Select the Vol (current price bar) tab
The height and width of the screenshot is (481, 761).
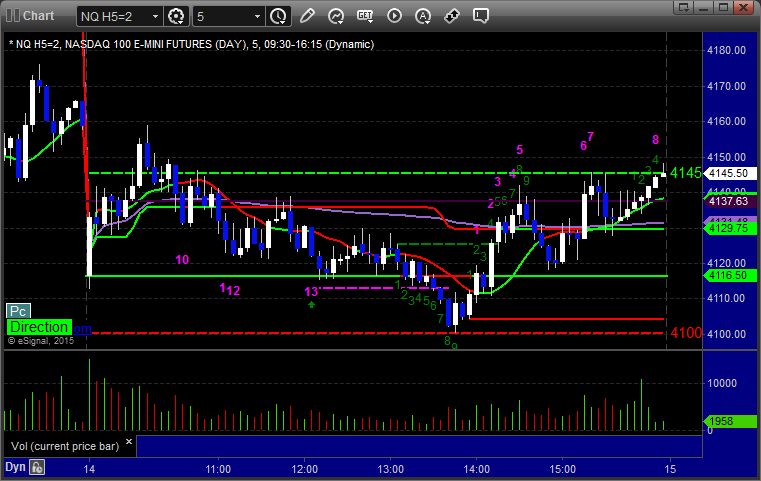65,446
